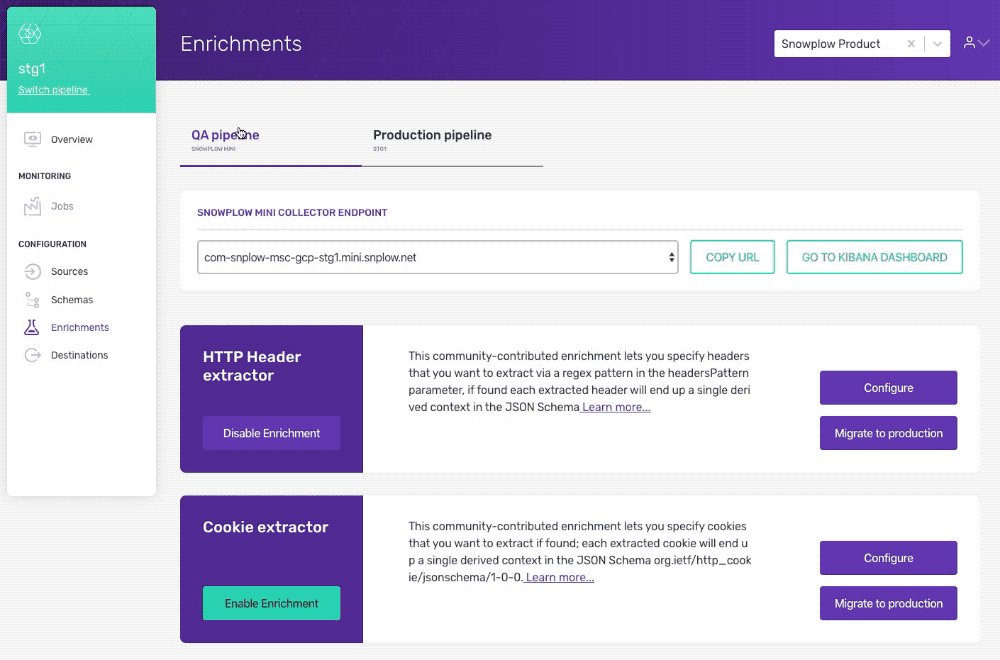Follow the Switch pipeline link
The height and width of the screenshot is (660, 1000).
[x=54, y=90]
